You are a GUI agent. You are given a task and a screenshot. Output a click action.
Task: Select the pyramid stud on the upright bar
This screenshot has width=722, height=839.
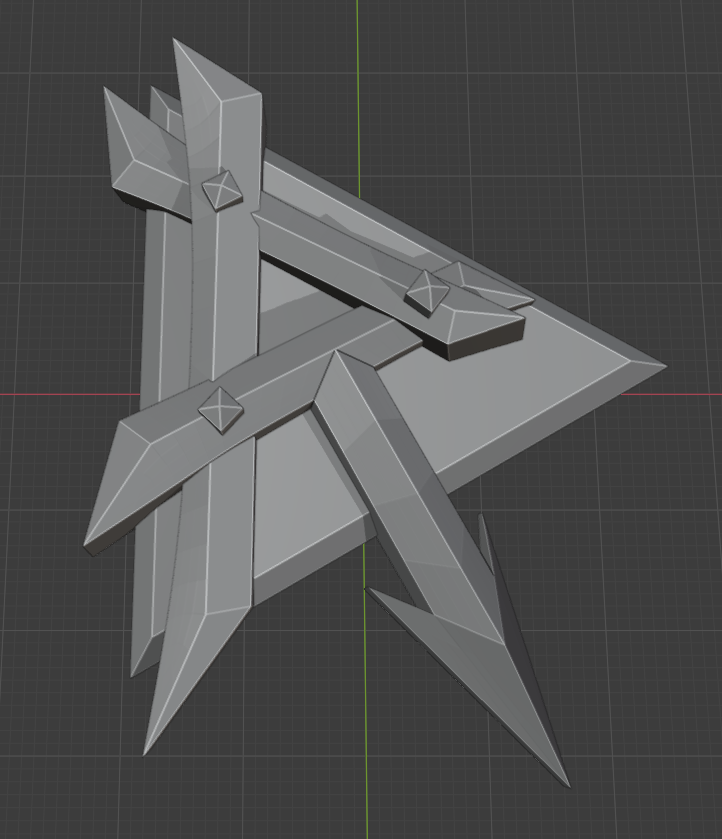point(222,190)
